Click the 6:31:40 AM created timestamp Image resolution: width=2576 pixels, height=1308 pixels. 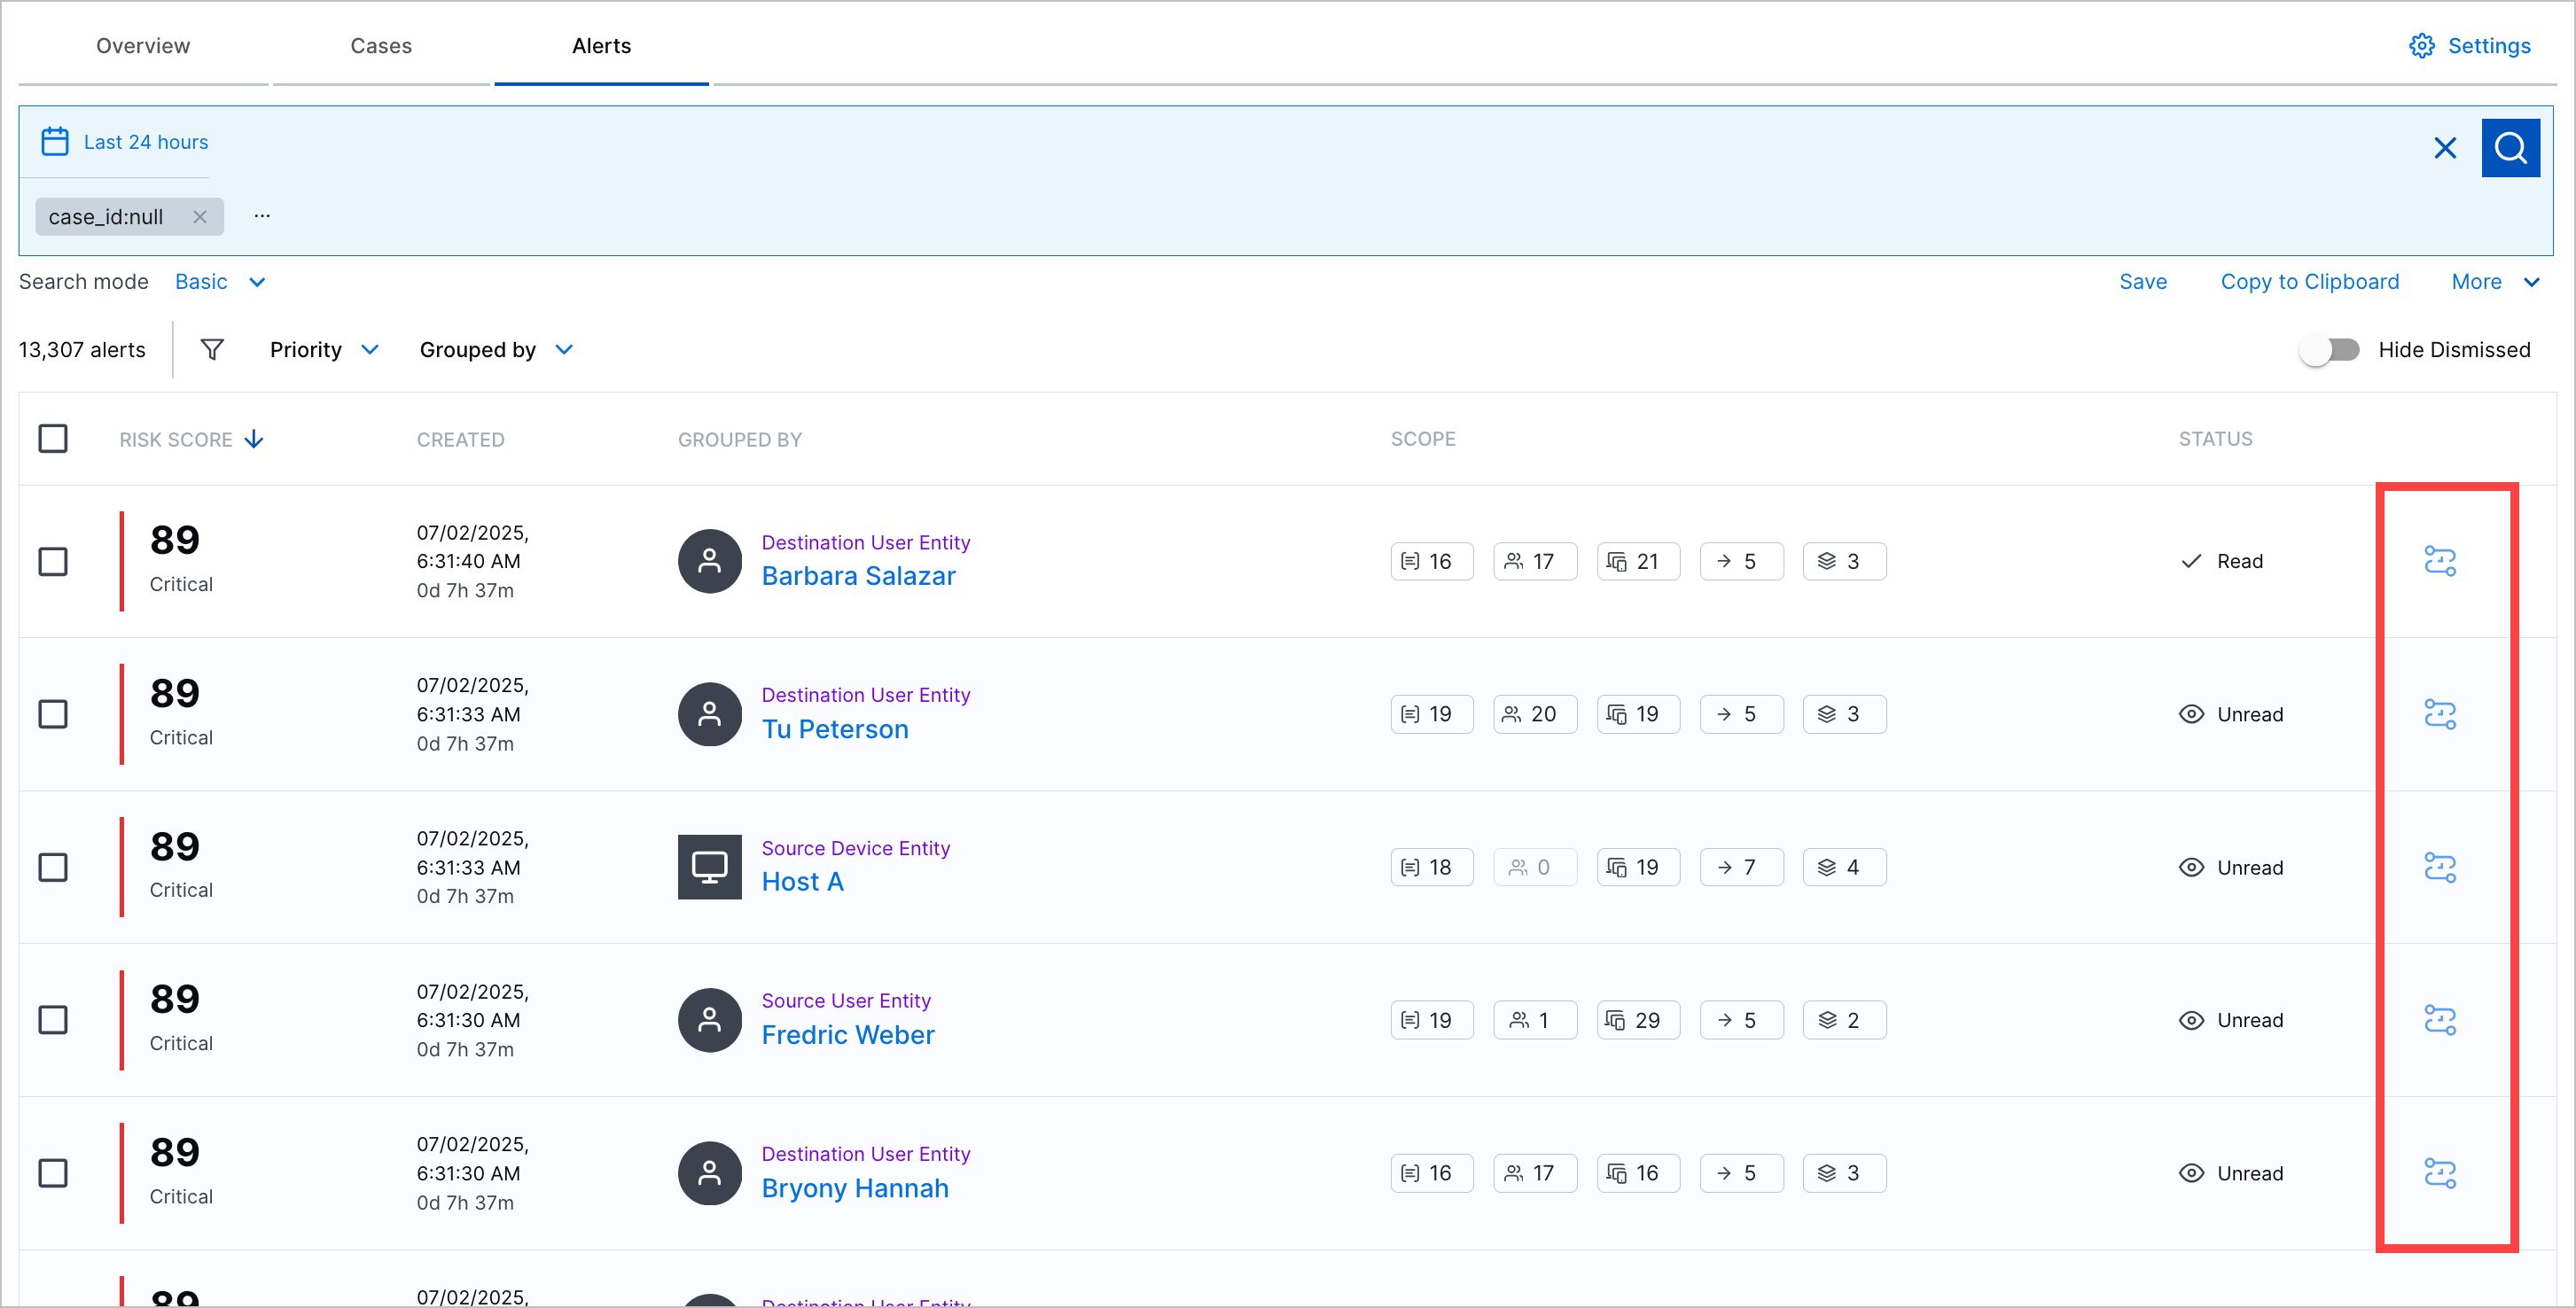point(468,561)
